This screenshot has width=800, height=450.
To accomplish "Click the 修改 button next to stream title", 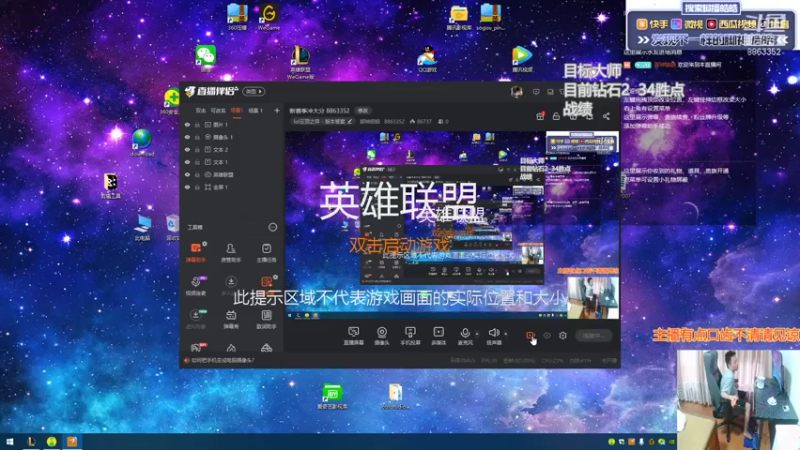I will (363, 110).
